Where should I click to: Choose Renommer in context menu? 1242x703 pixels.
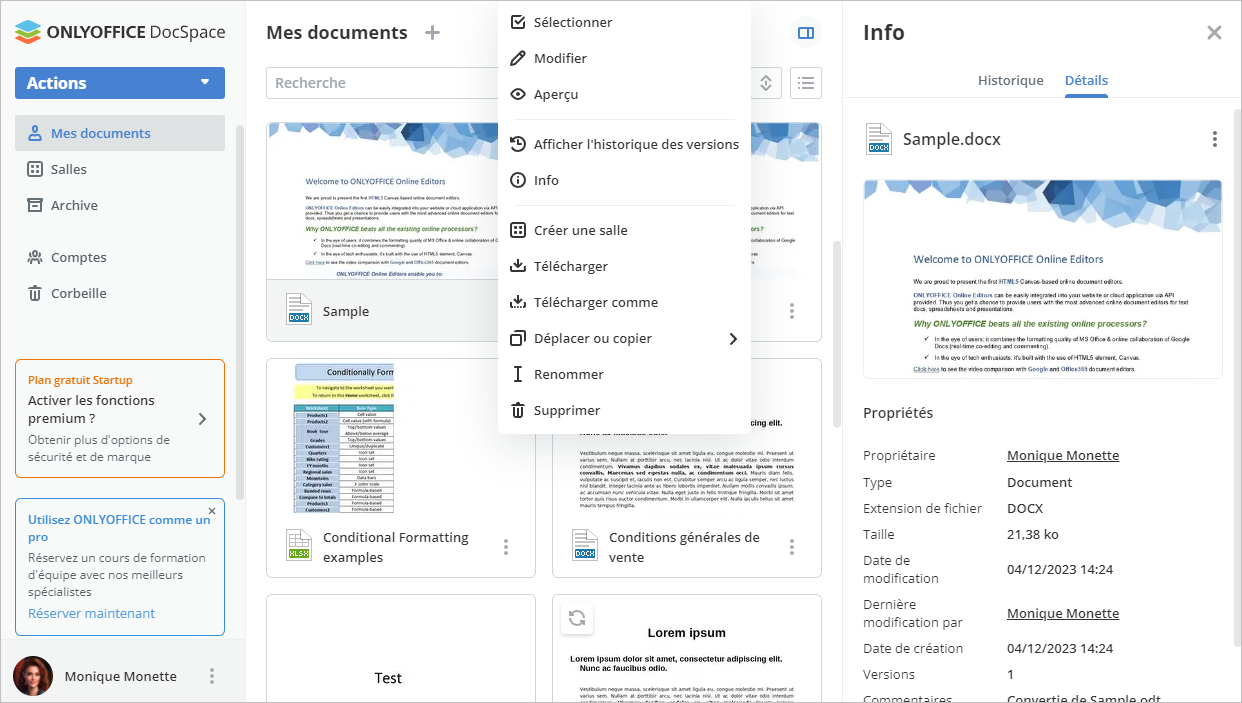pyautogui.click(x=624, y=374)
